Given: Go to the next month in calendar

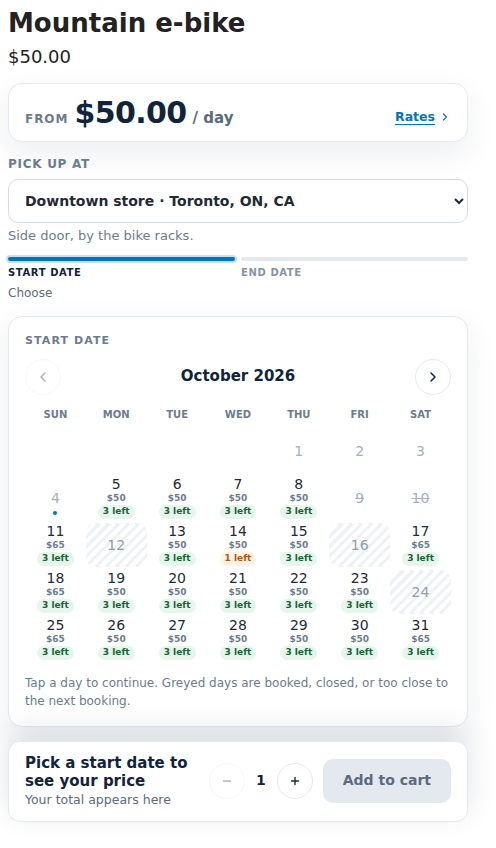Looking at the screenshot, I should coord(433,377).
